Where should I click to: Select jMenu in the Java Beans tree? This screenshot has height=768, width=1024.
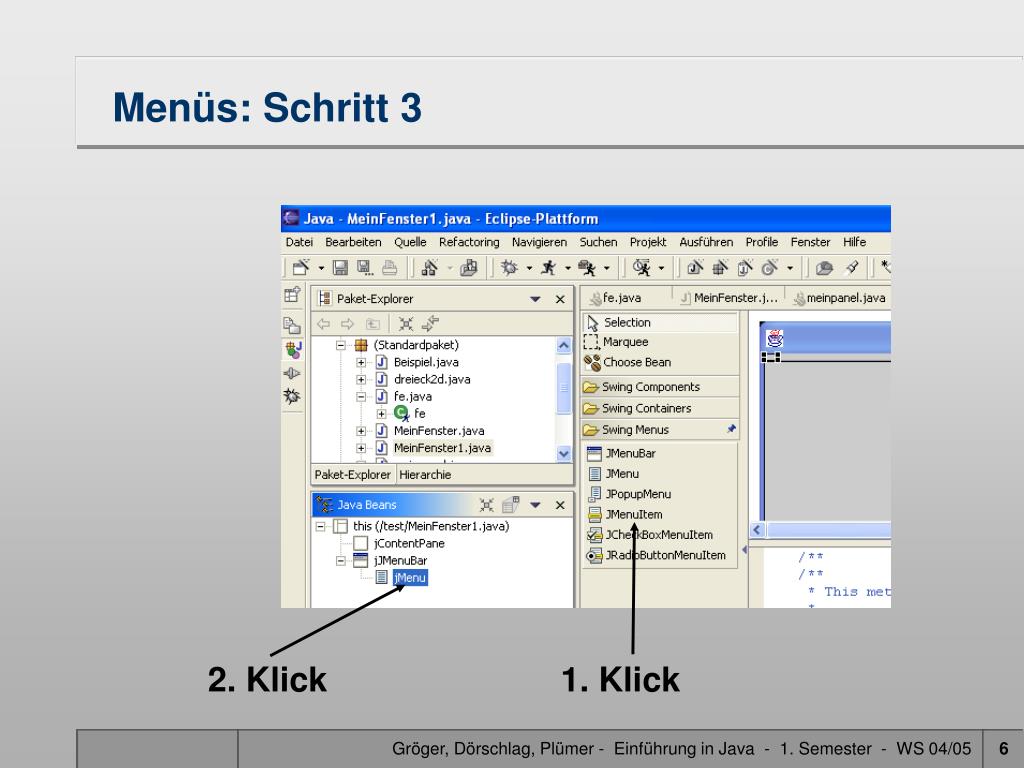(x=410, y=578)
